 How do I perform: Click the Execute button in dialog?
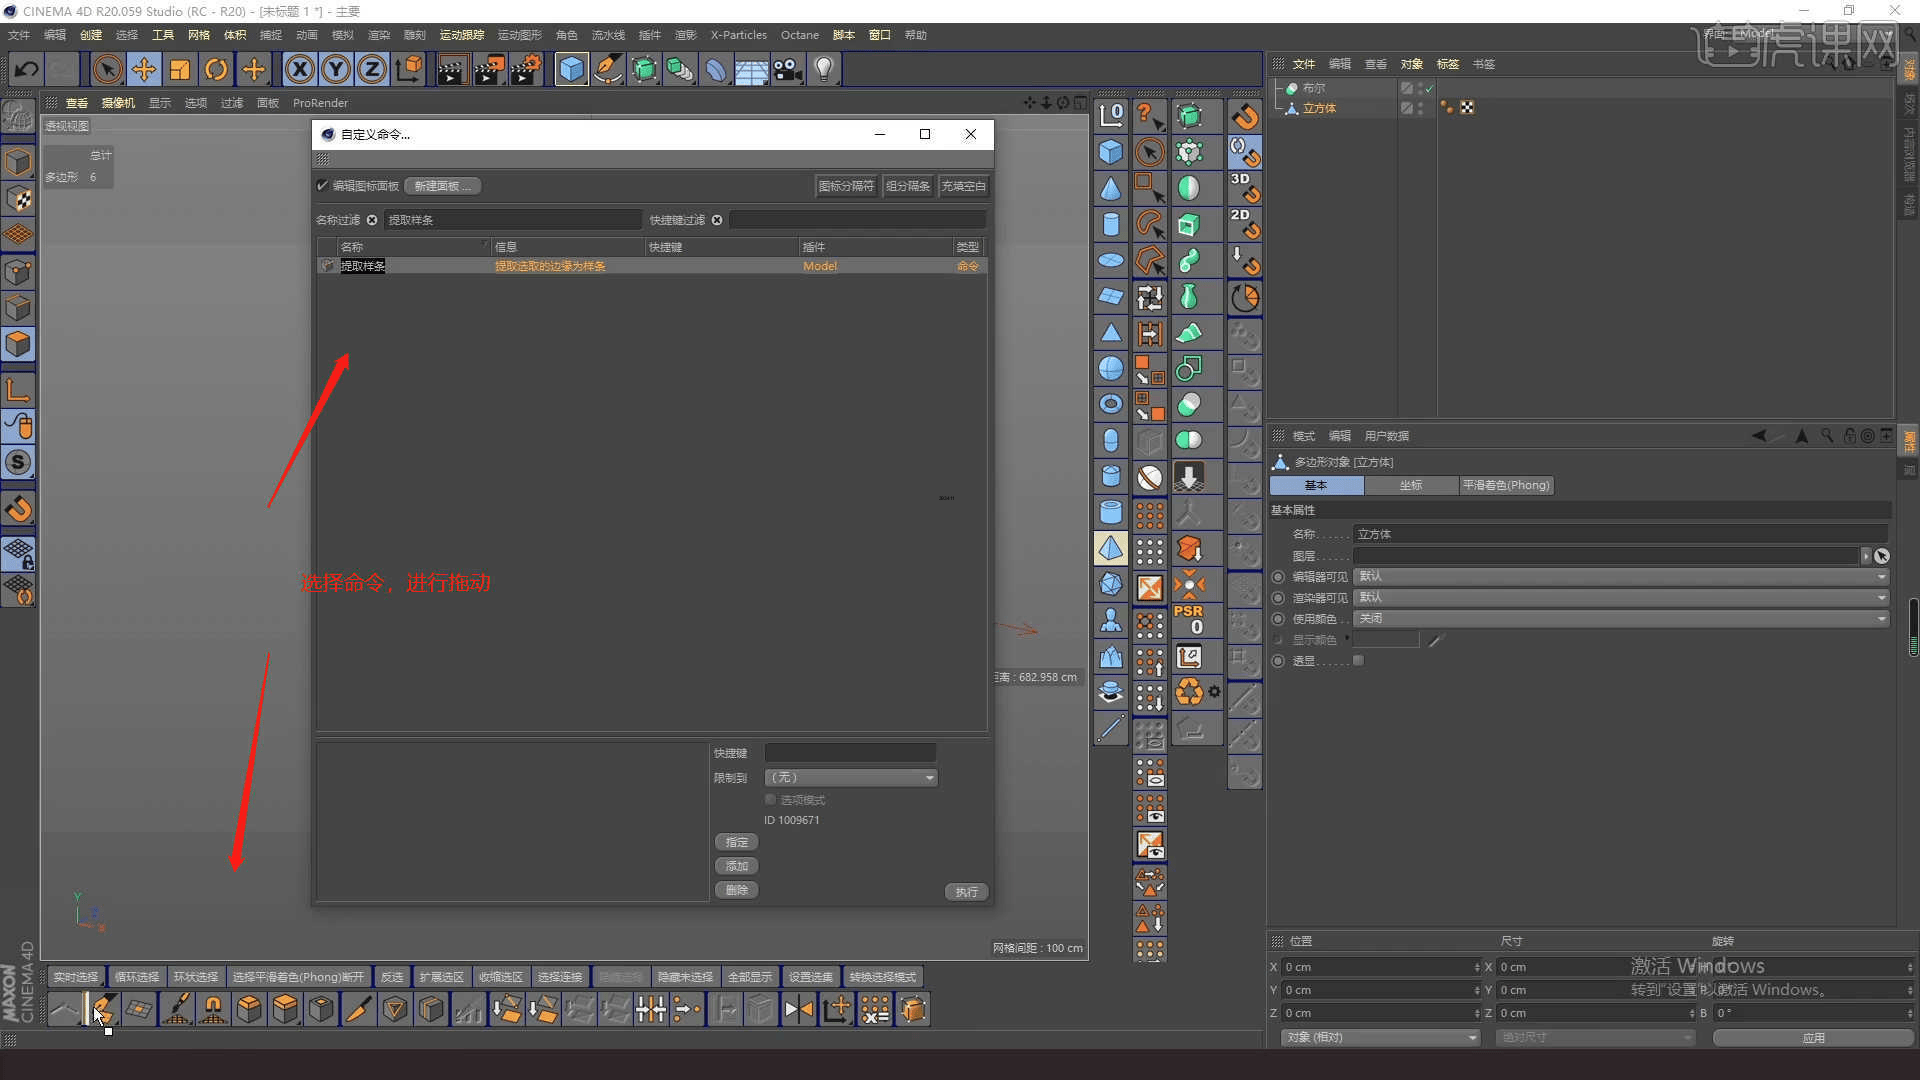(x=967, y=892)
